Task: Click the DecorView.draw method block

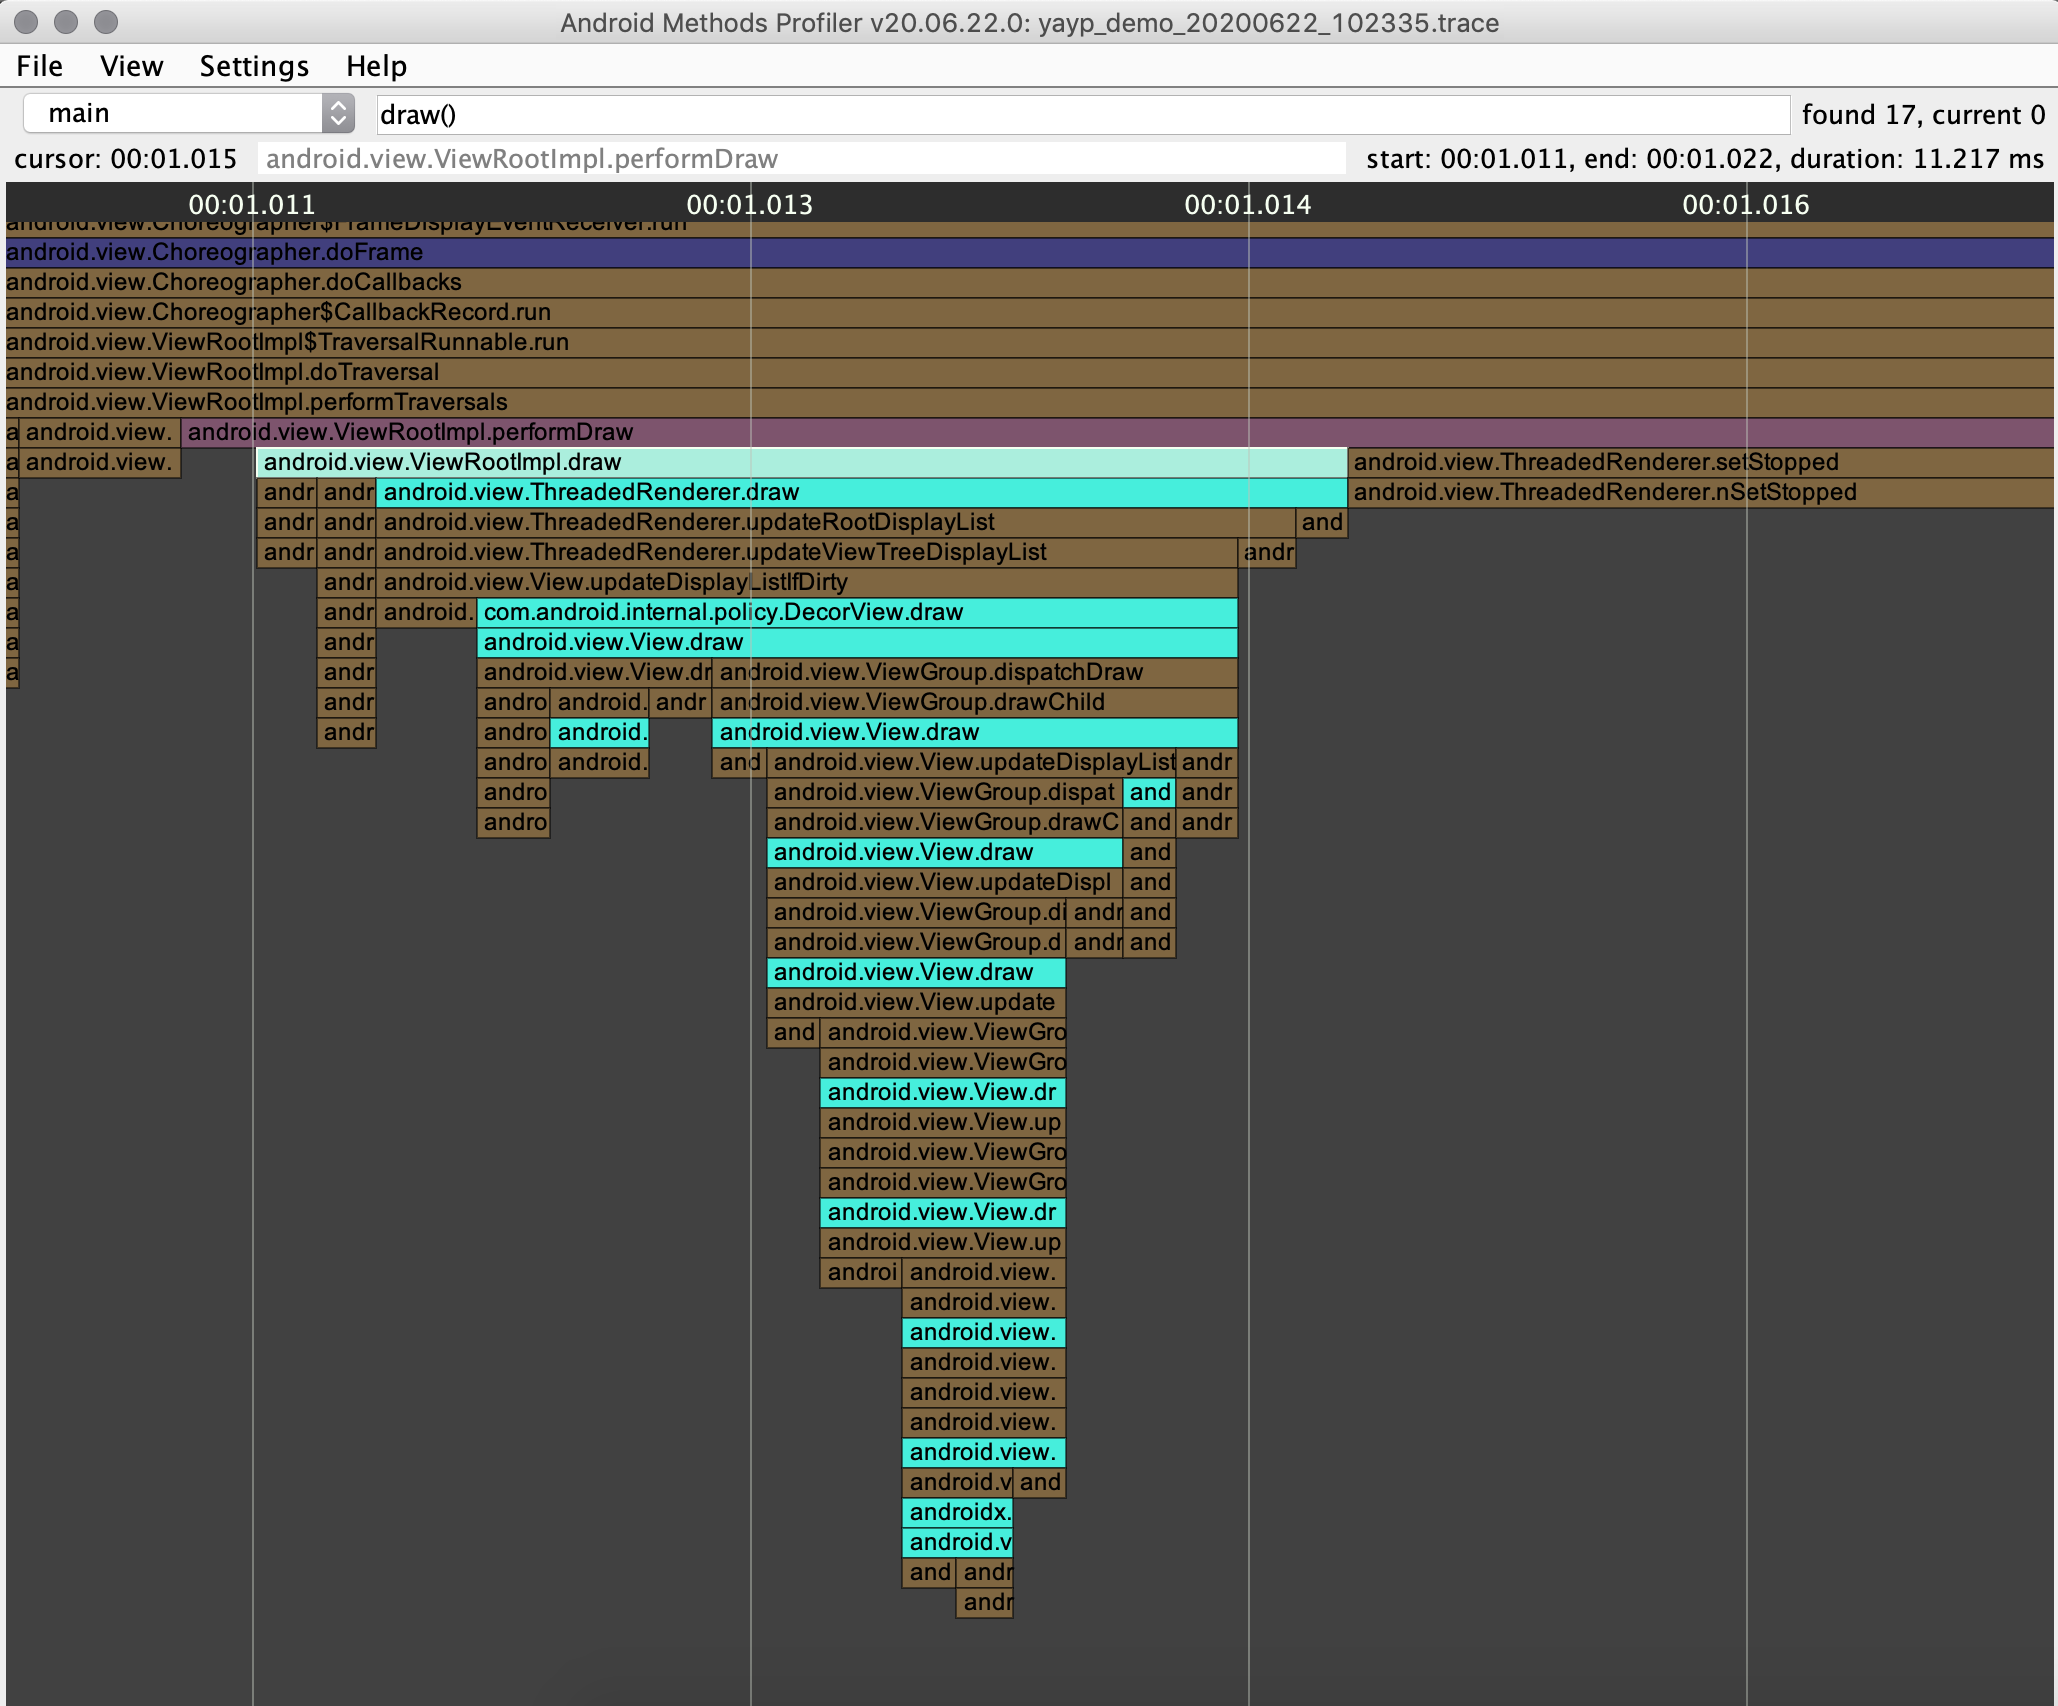Action: [x=856, y=612]
